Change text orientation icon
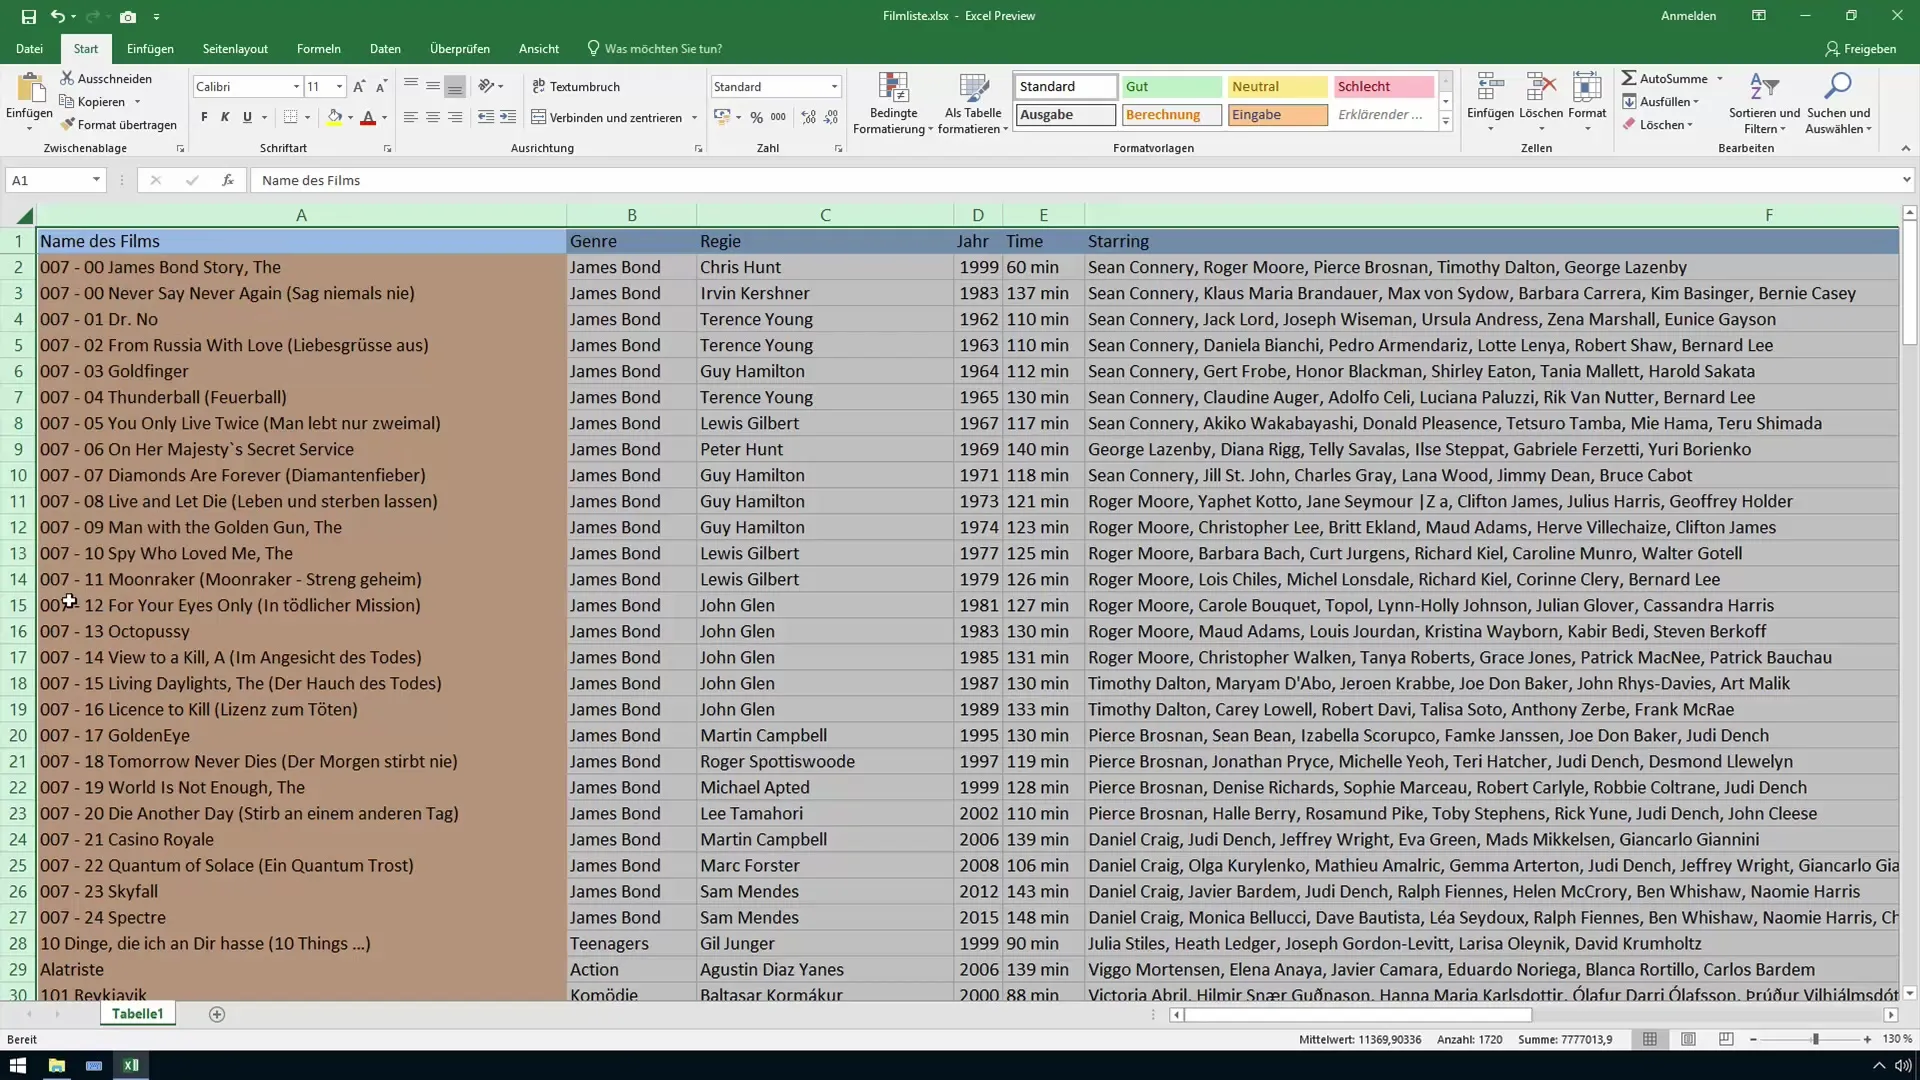 click(x=486, y=86)
